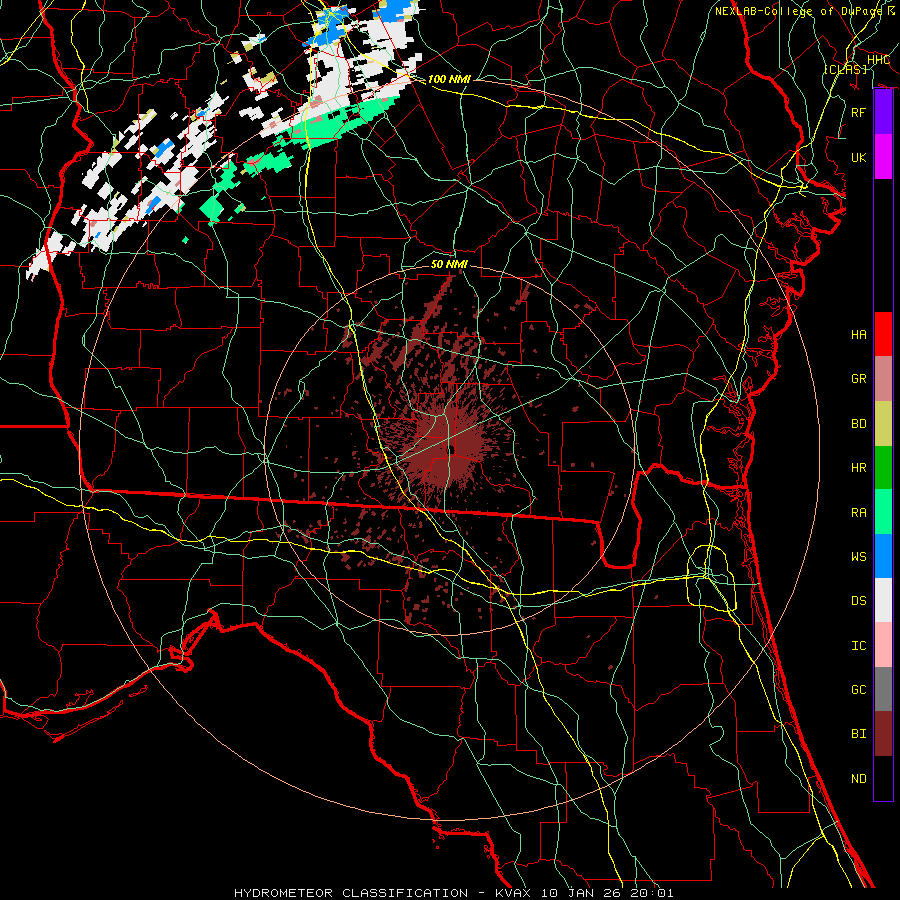This screenshot has width=900, height=900.
Task: Click the 'NEXLAB-College of DuPage' title text
Action: [x=798, y=11]
